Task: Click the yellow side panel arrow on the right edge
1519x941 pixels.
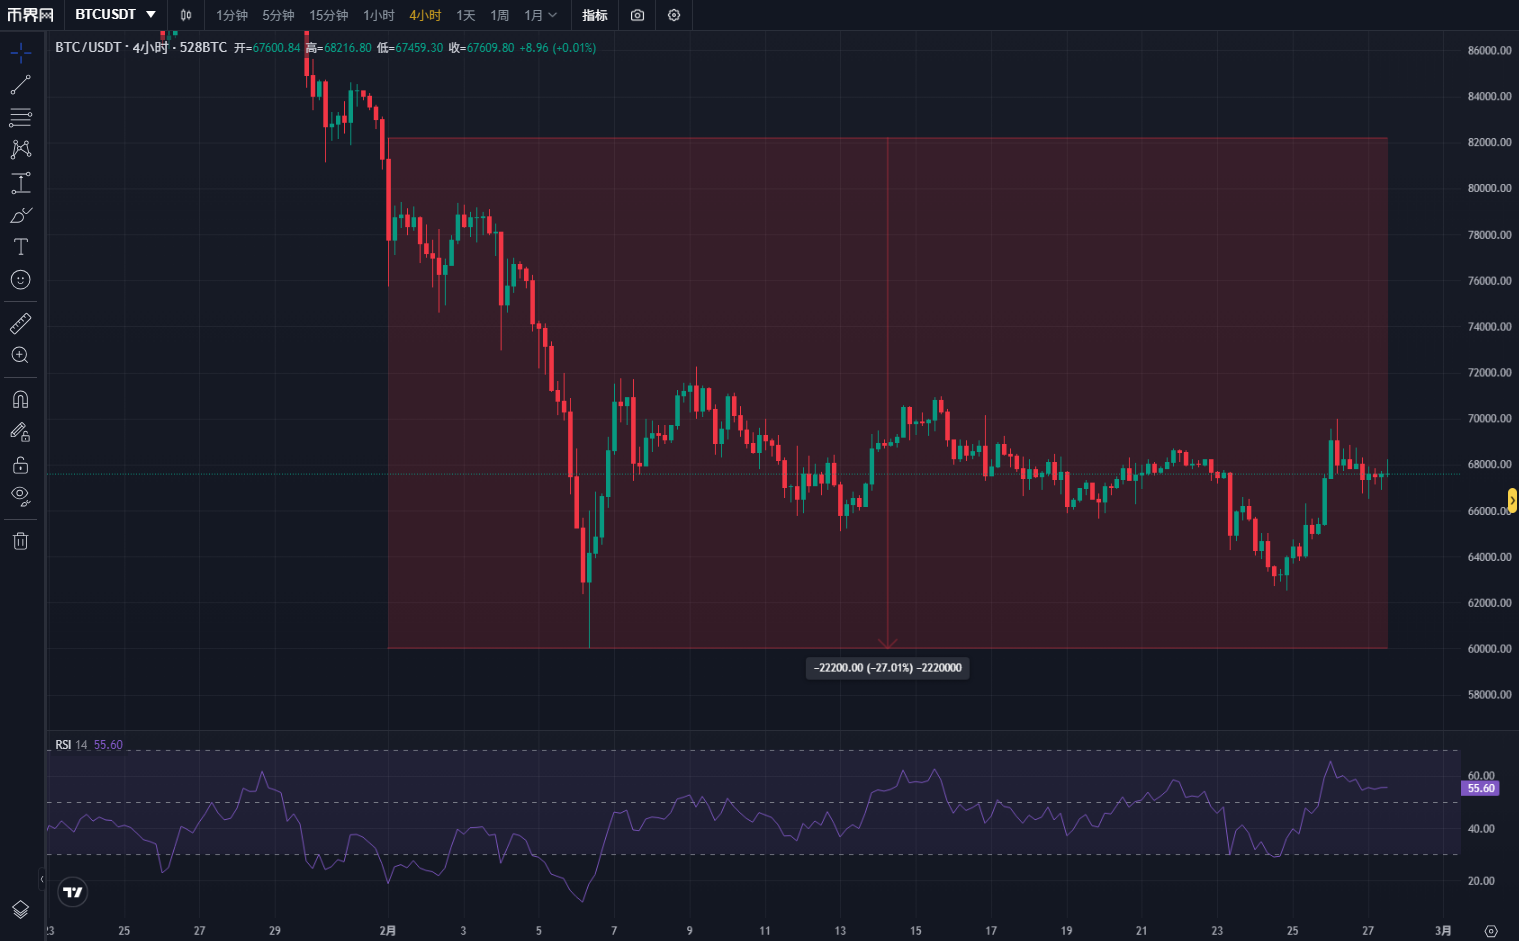Action: tap(1512, 500)
